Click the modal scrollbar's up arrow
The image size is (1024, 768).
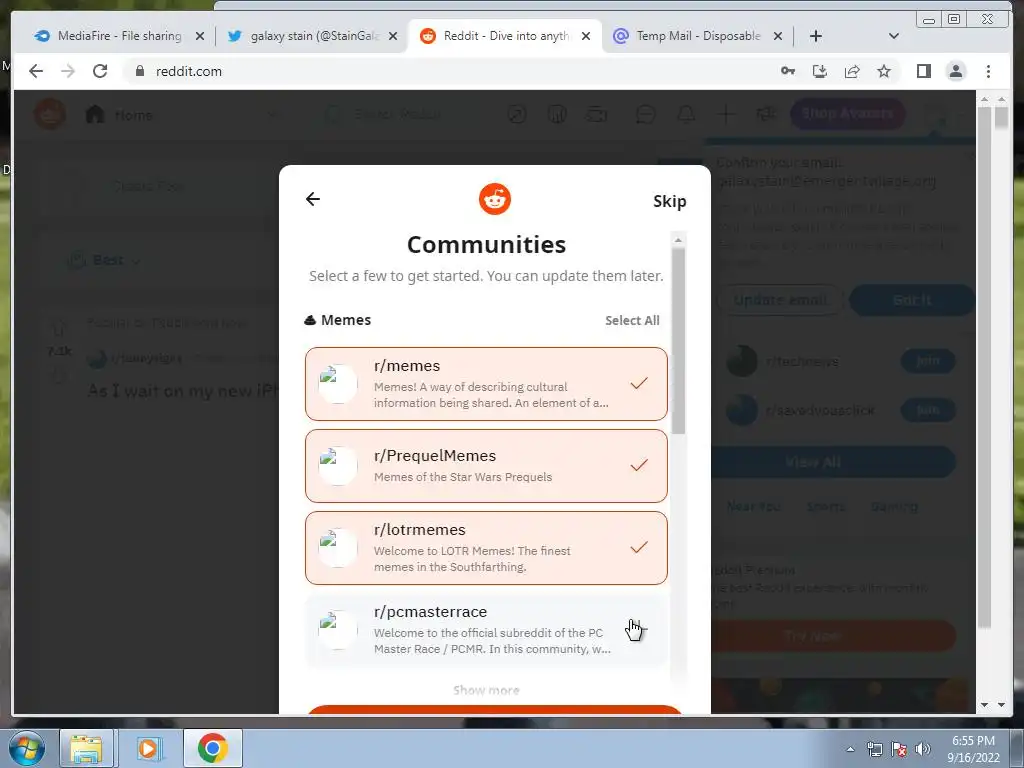678,240
